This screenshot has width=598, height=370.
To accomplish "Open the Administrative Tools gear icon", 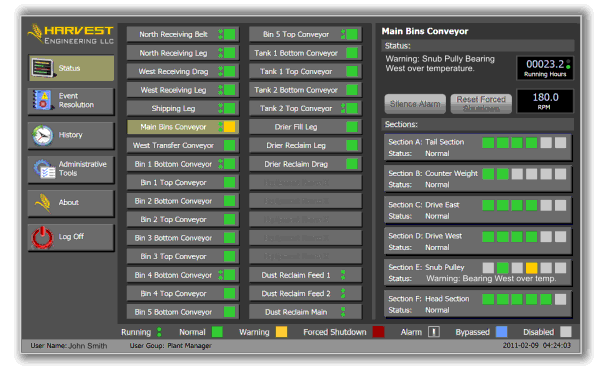I will click(x=44, y=169).
